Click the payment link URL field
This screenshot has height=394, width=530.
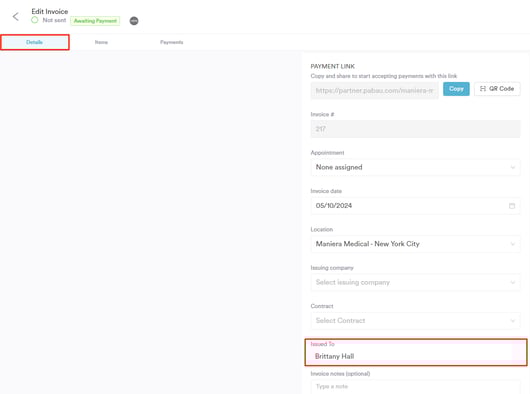[375, 91]
